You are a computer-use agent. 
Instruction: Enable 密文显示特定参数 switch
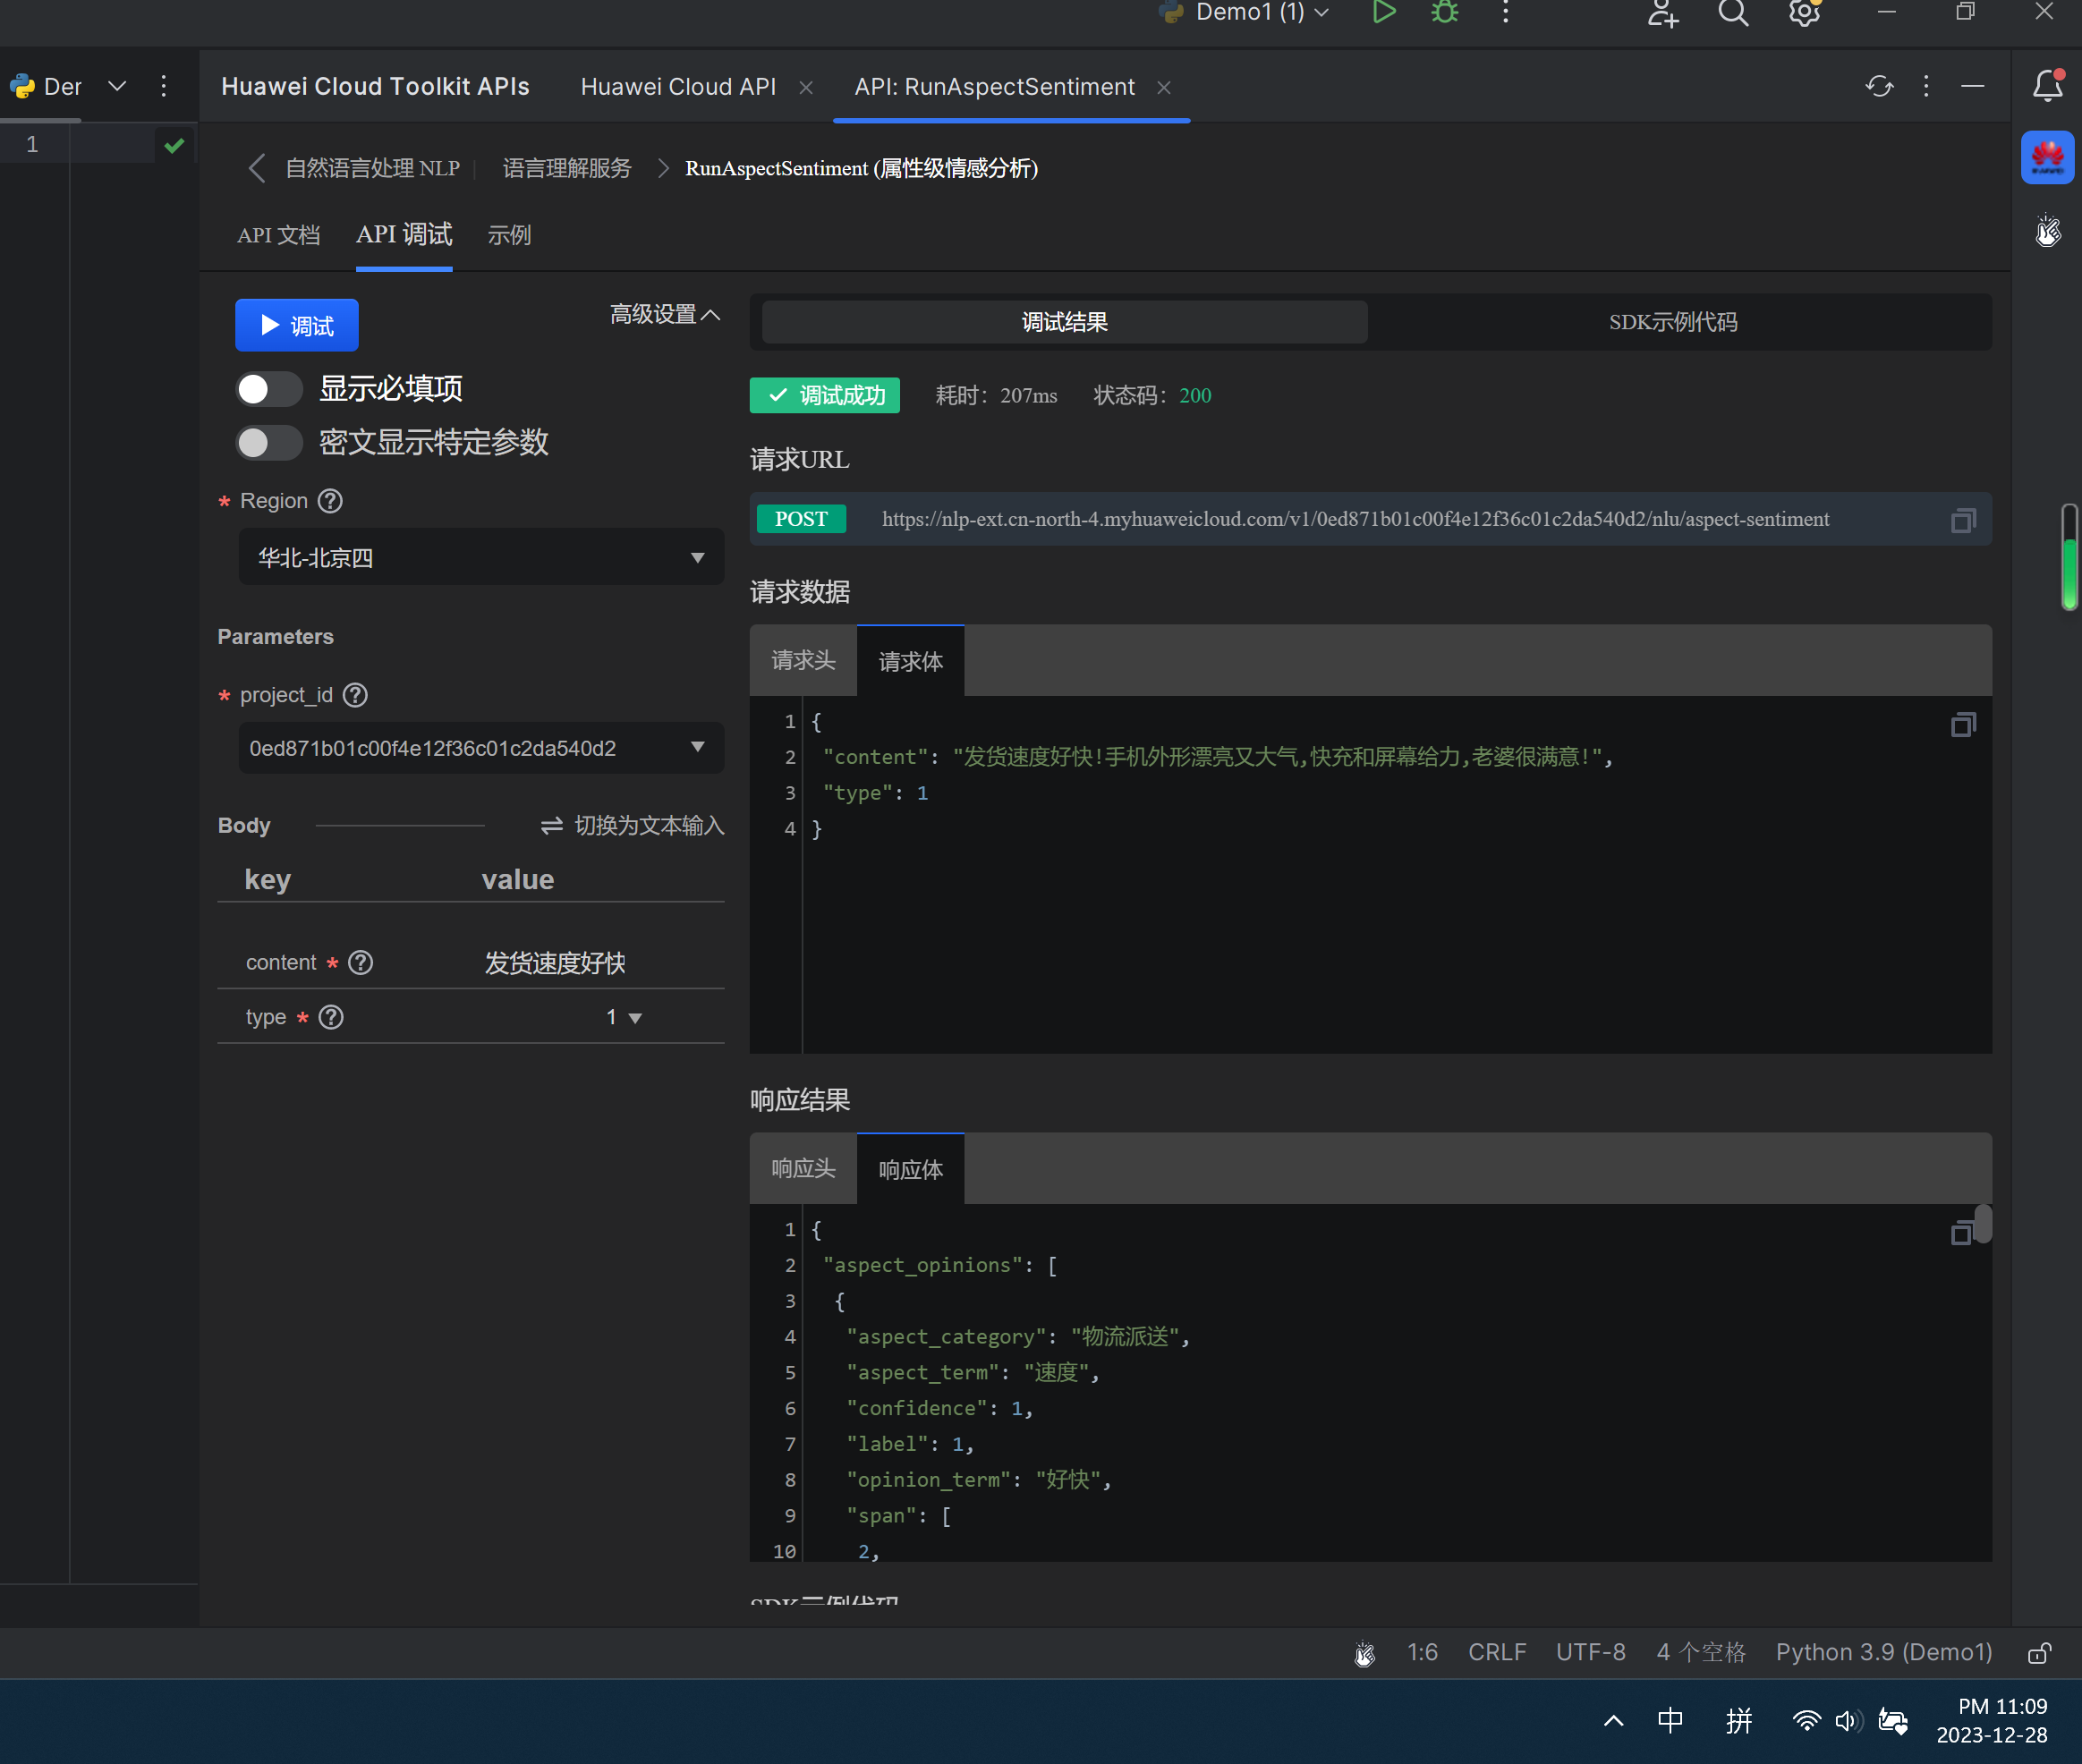(x=268, y=442)
